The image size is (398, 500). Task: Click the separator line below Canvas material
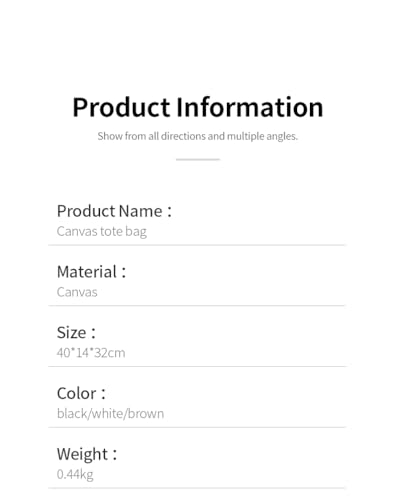click(197, 305)
